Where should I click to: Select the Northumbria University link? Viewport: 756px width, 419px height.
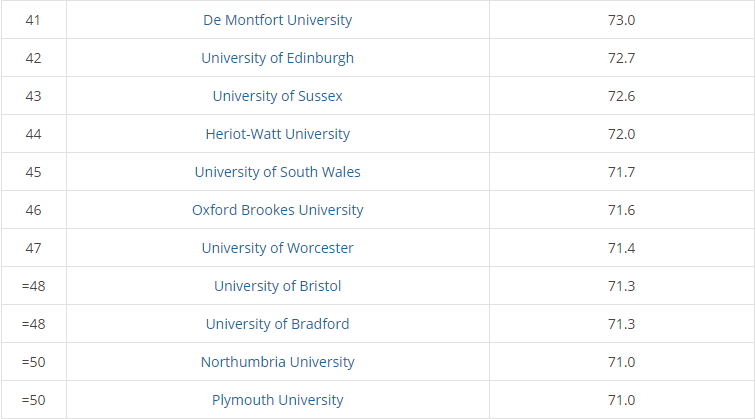(x=277, y=362)
